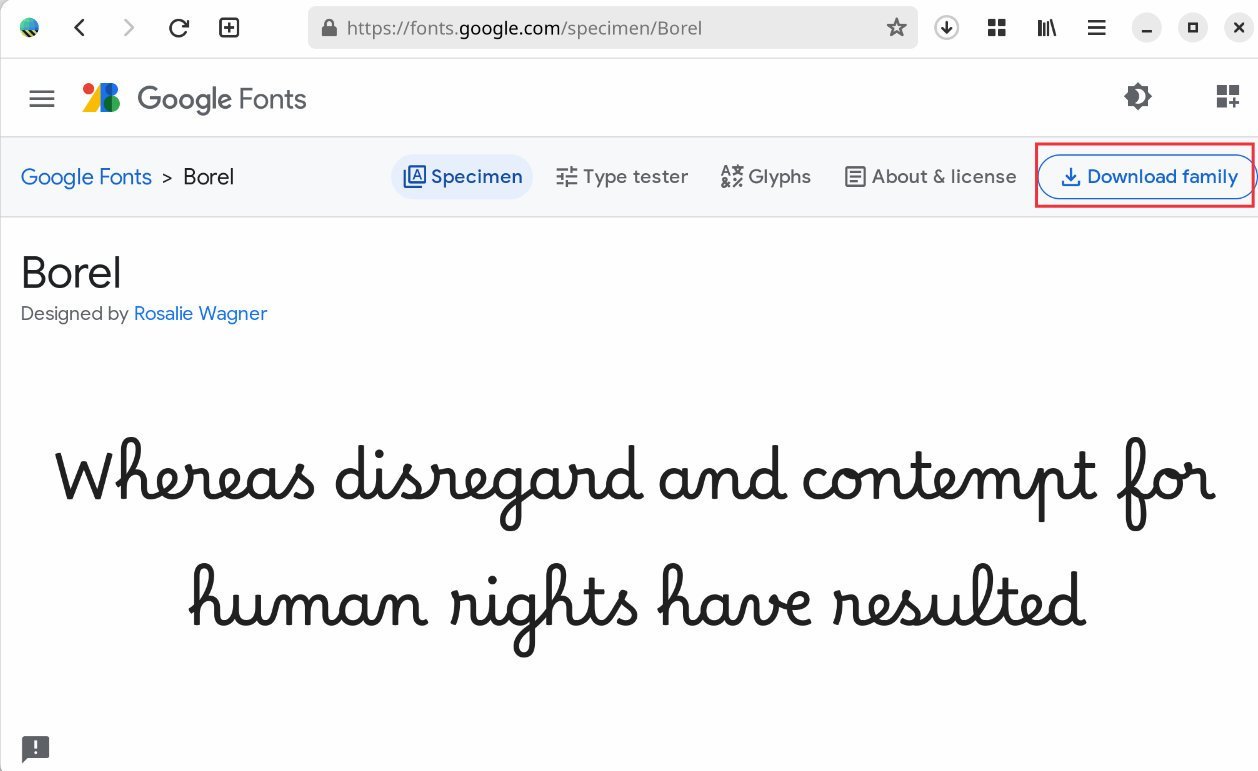
Task: Click the Download family button
Action: 1145,176
